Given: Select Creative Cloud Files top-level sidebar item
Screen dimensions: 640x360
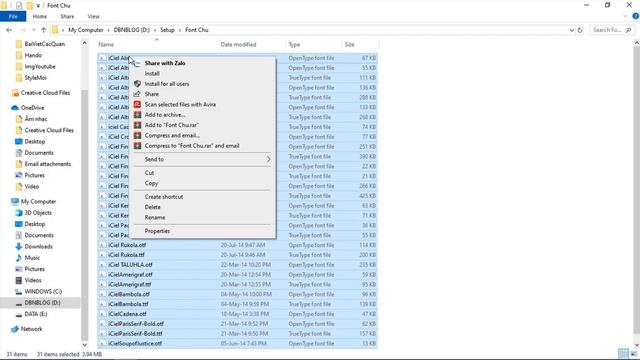Looking at the screenshot, I should point(45,93).
